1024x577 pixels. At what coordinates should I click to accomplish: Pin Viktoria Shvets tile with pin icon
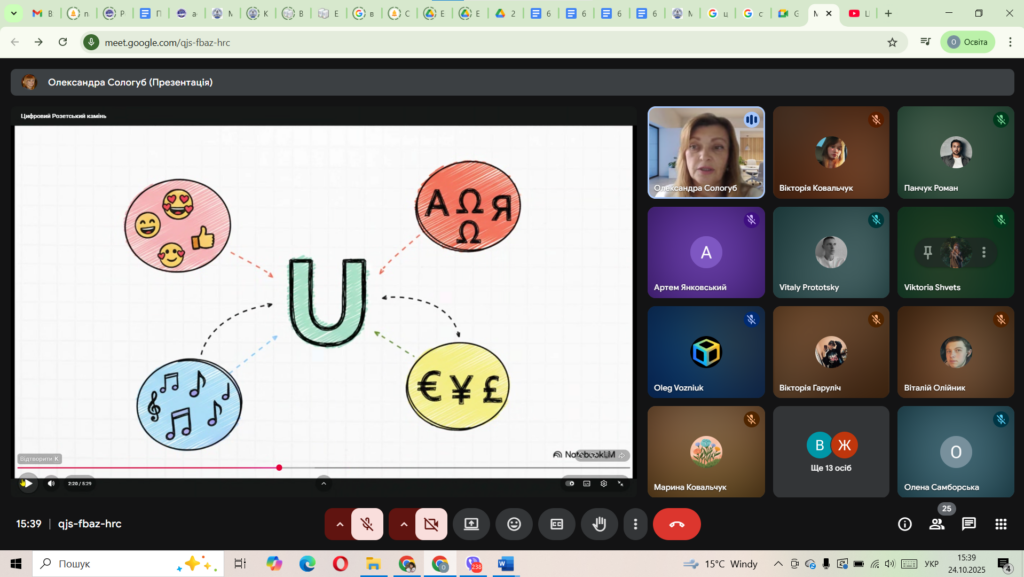tap(928, 253)
